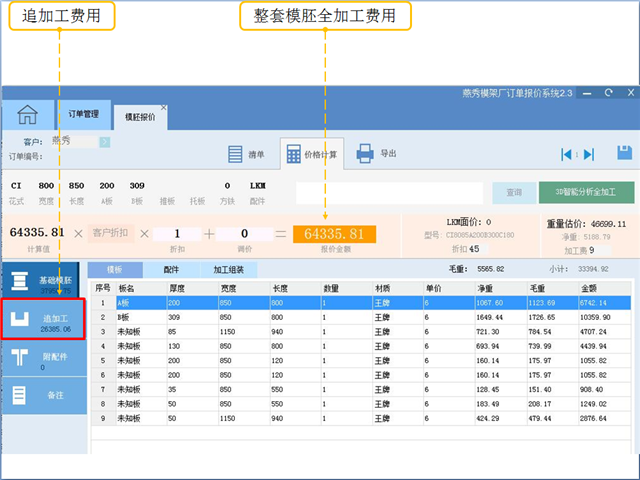Go to the home page icon

click(x=27, y=115)
